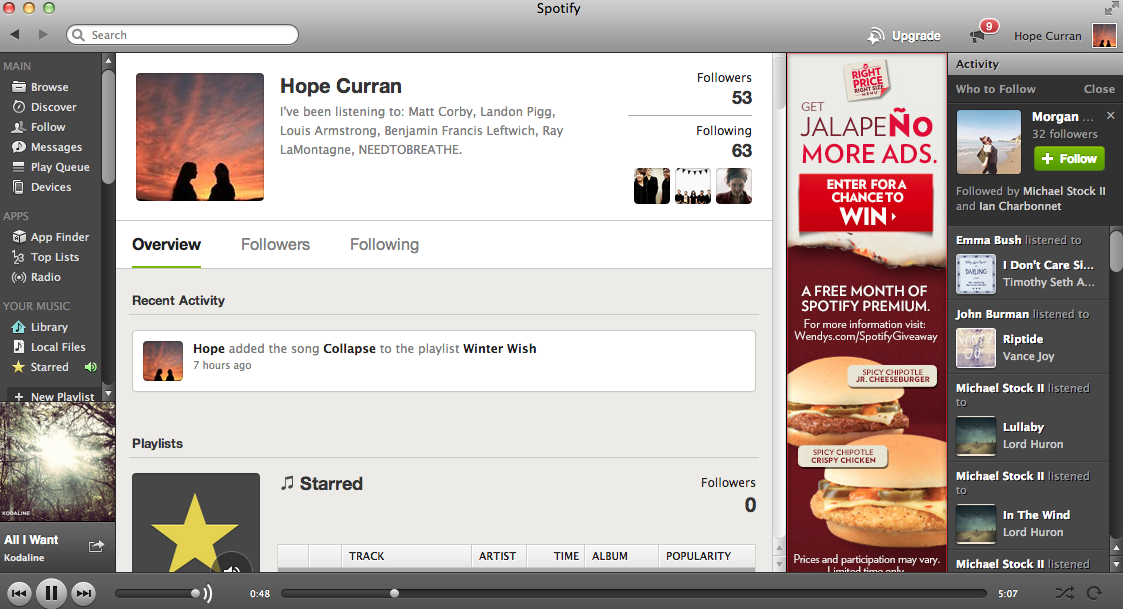Image resolution: width=1123 pixels, height=609 pixels.
Task: Switch to the Following tab
Action: [385, 245]
